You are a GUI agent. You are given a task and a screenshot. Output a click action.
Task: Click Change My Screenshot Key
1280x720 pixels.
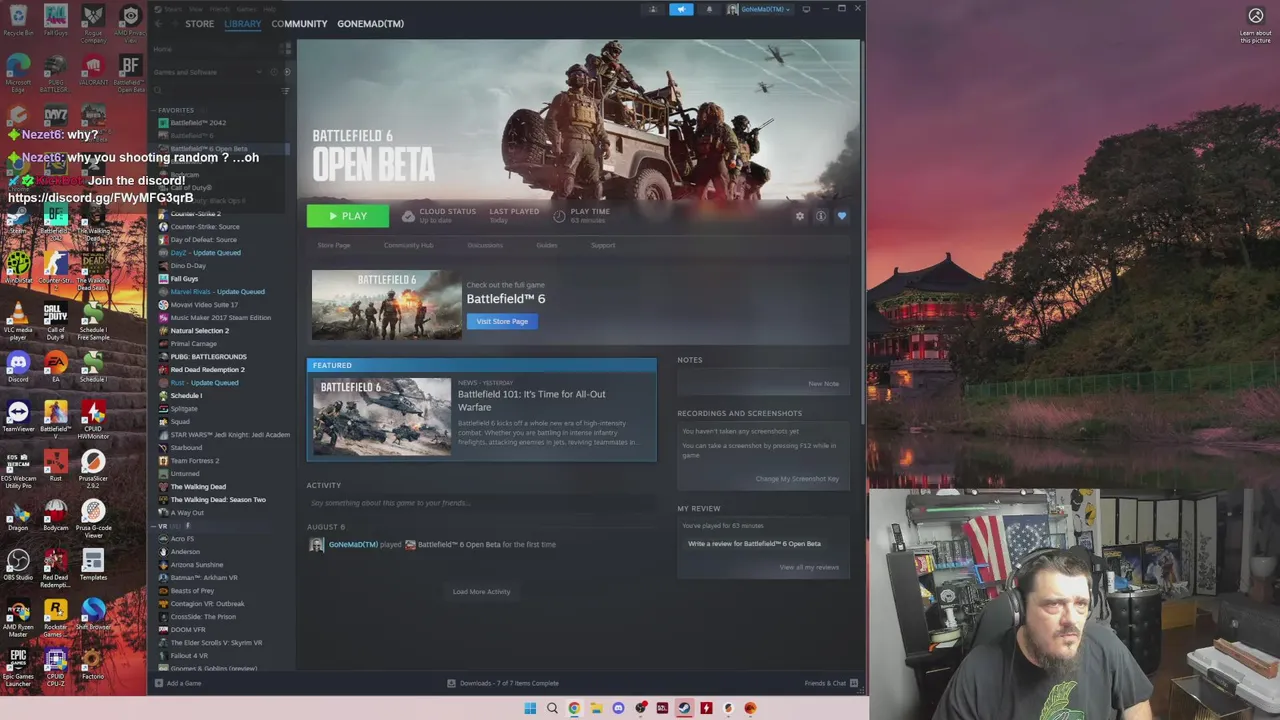797,479
